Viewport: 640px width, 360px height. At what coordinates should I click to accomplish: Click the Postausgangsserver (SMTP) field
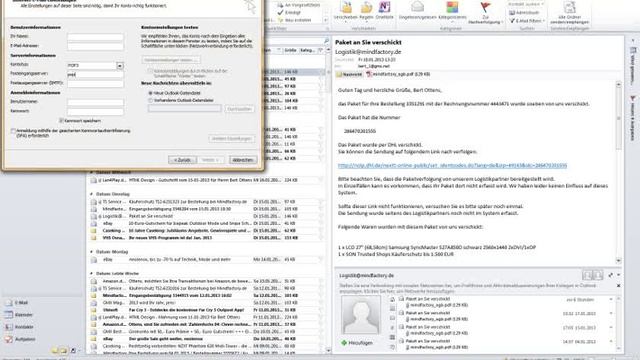coord(96,84)
